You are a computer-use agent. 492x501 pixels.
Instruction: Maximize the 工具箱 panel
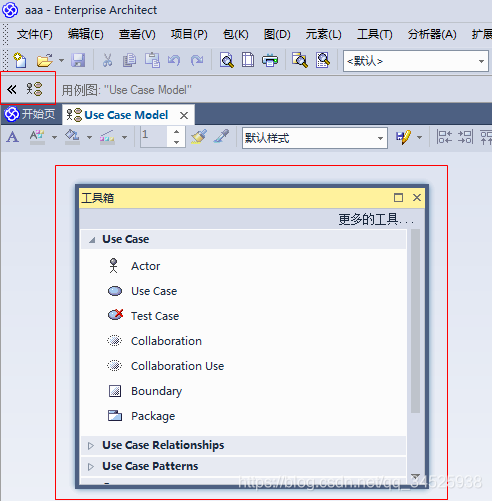pos(398,198)
